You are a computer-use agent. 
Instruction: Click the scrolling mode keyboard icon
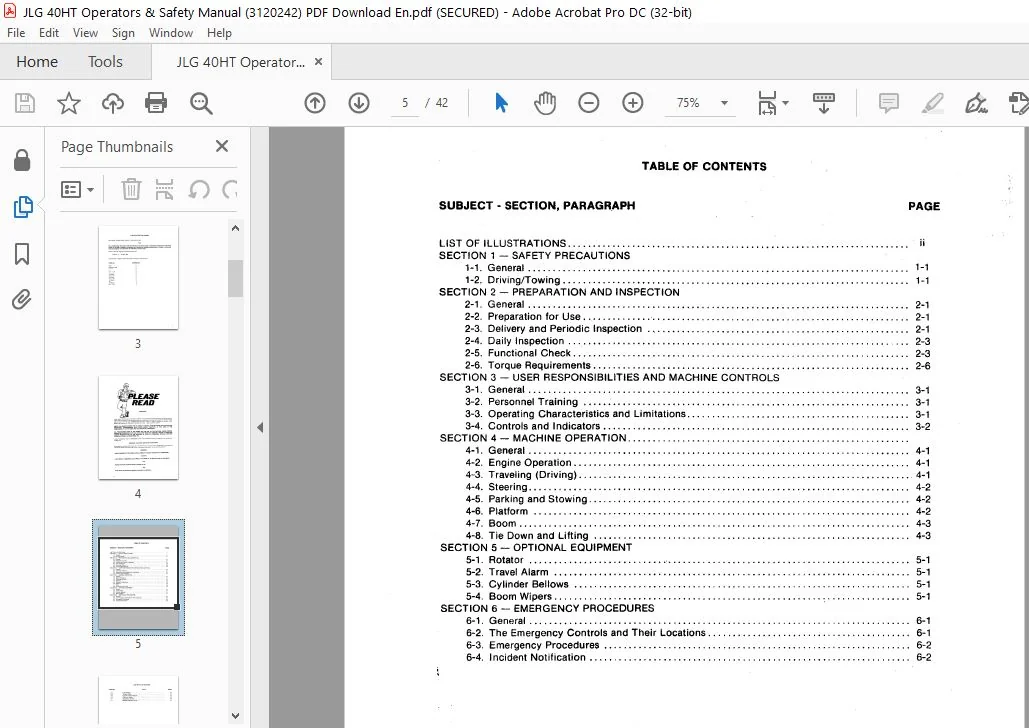click(x=824, y=103)
